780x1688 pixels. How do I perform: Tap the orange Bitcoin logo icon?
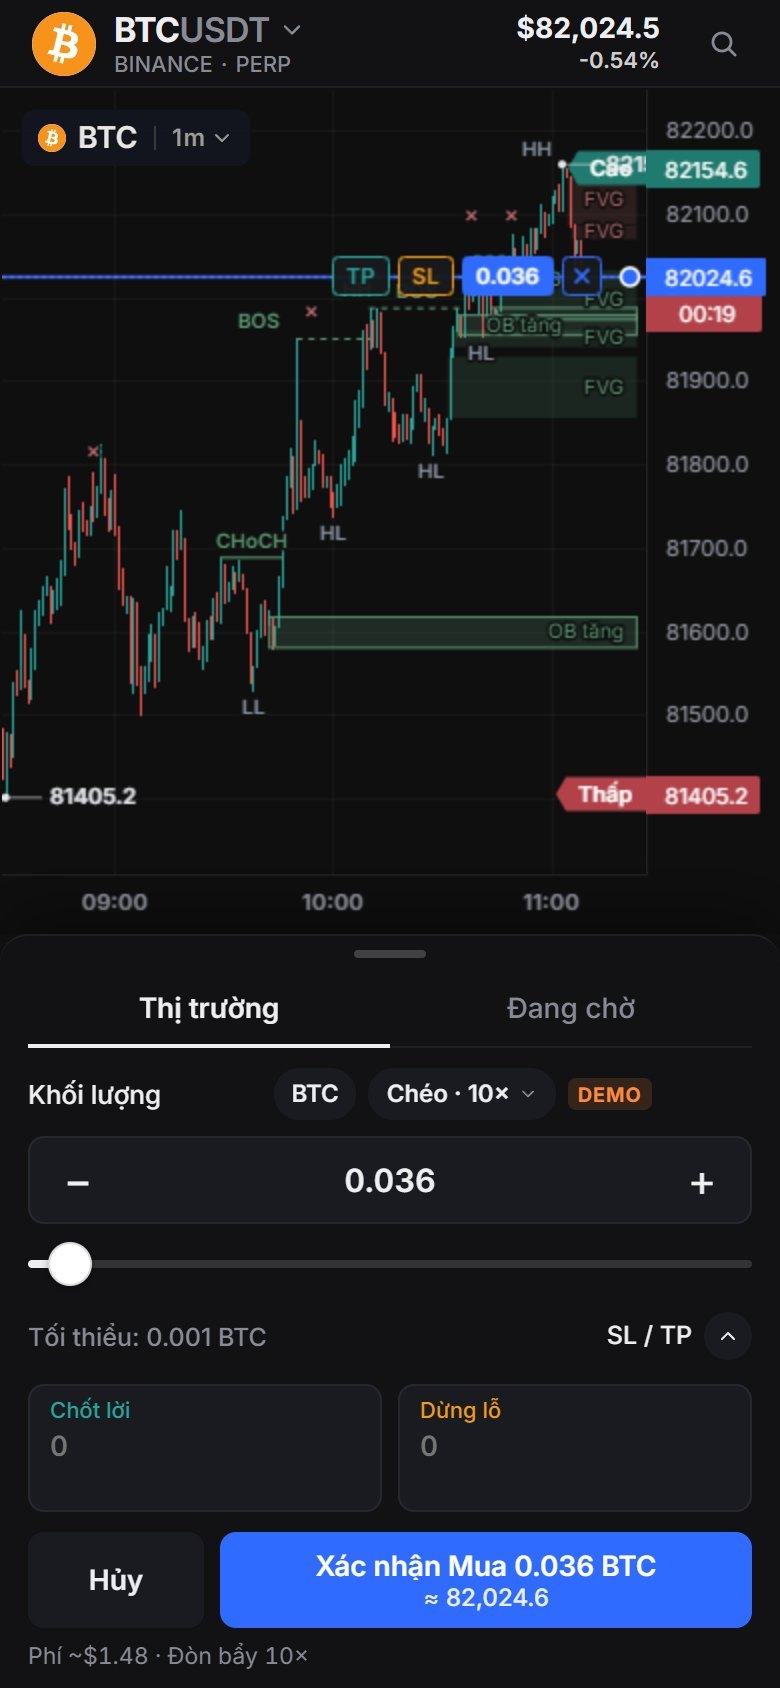coord(64,44)
